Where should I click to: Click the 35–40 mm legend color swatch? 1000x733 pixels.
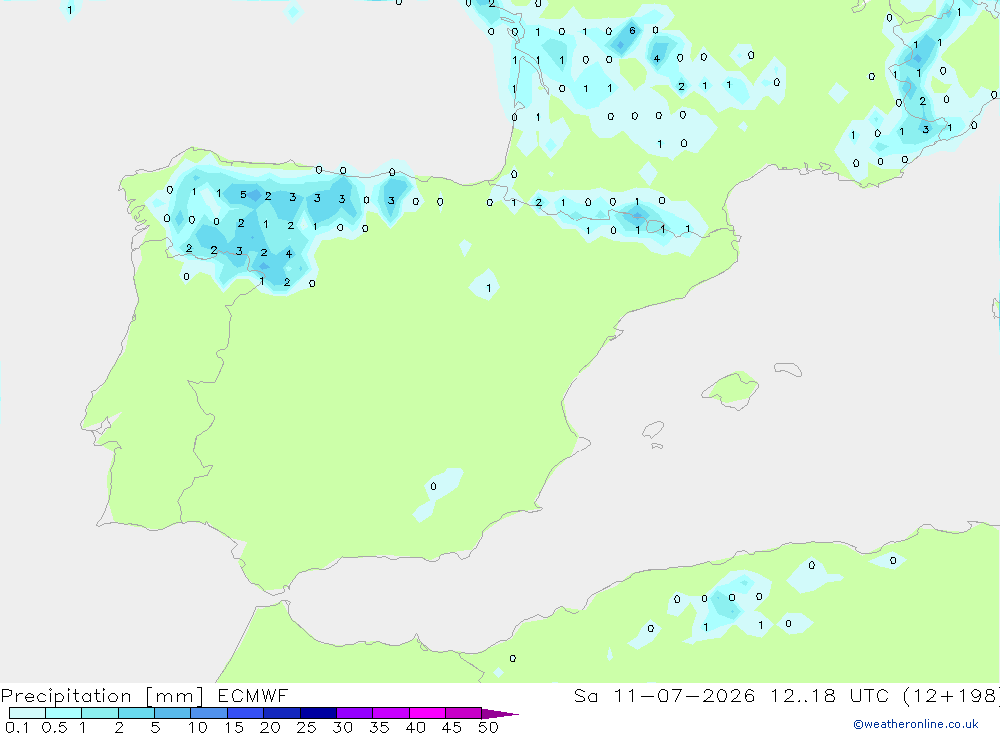[x=391, y=713]
